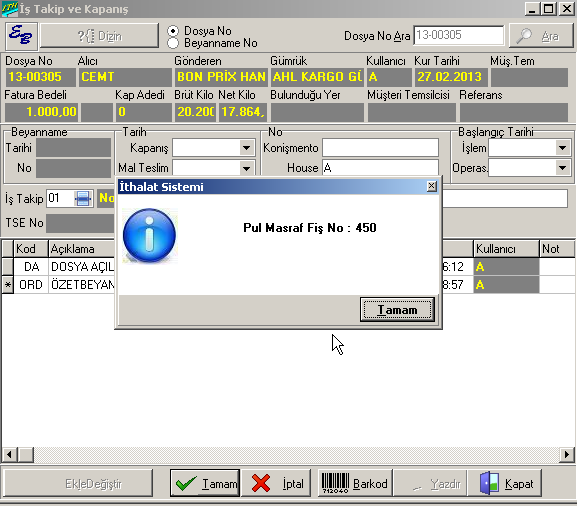This screenshot has height=506, width=577.
Task: Click the red X İptal button
Action: point(276,483)
